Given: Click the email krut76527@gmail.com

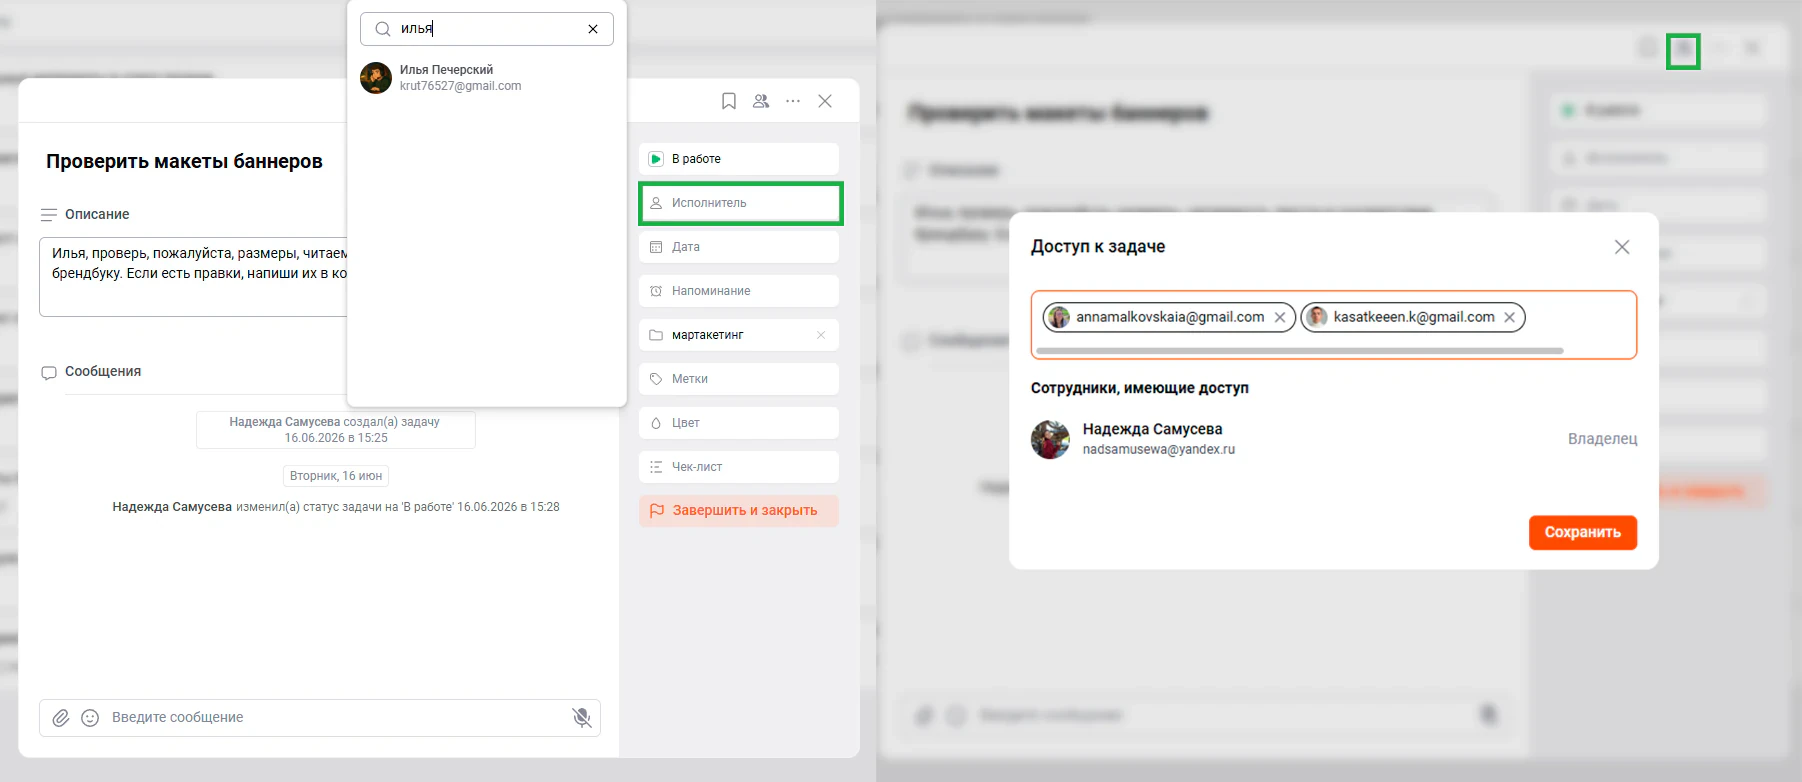Looking at the screenshot, I should click(x=460, y=86).
